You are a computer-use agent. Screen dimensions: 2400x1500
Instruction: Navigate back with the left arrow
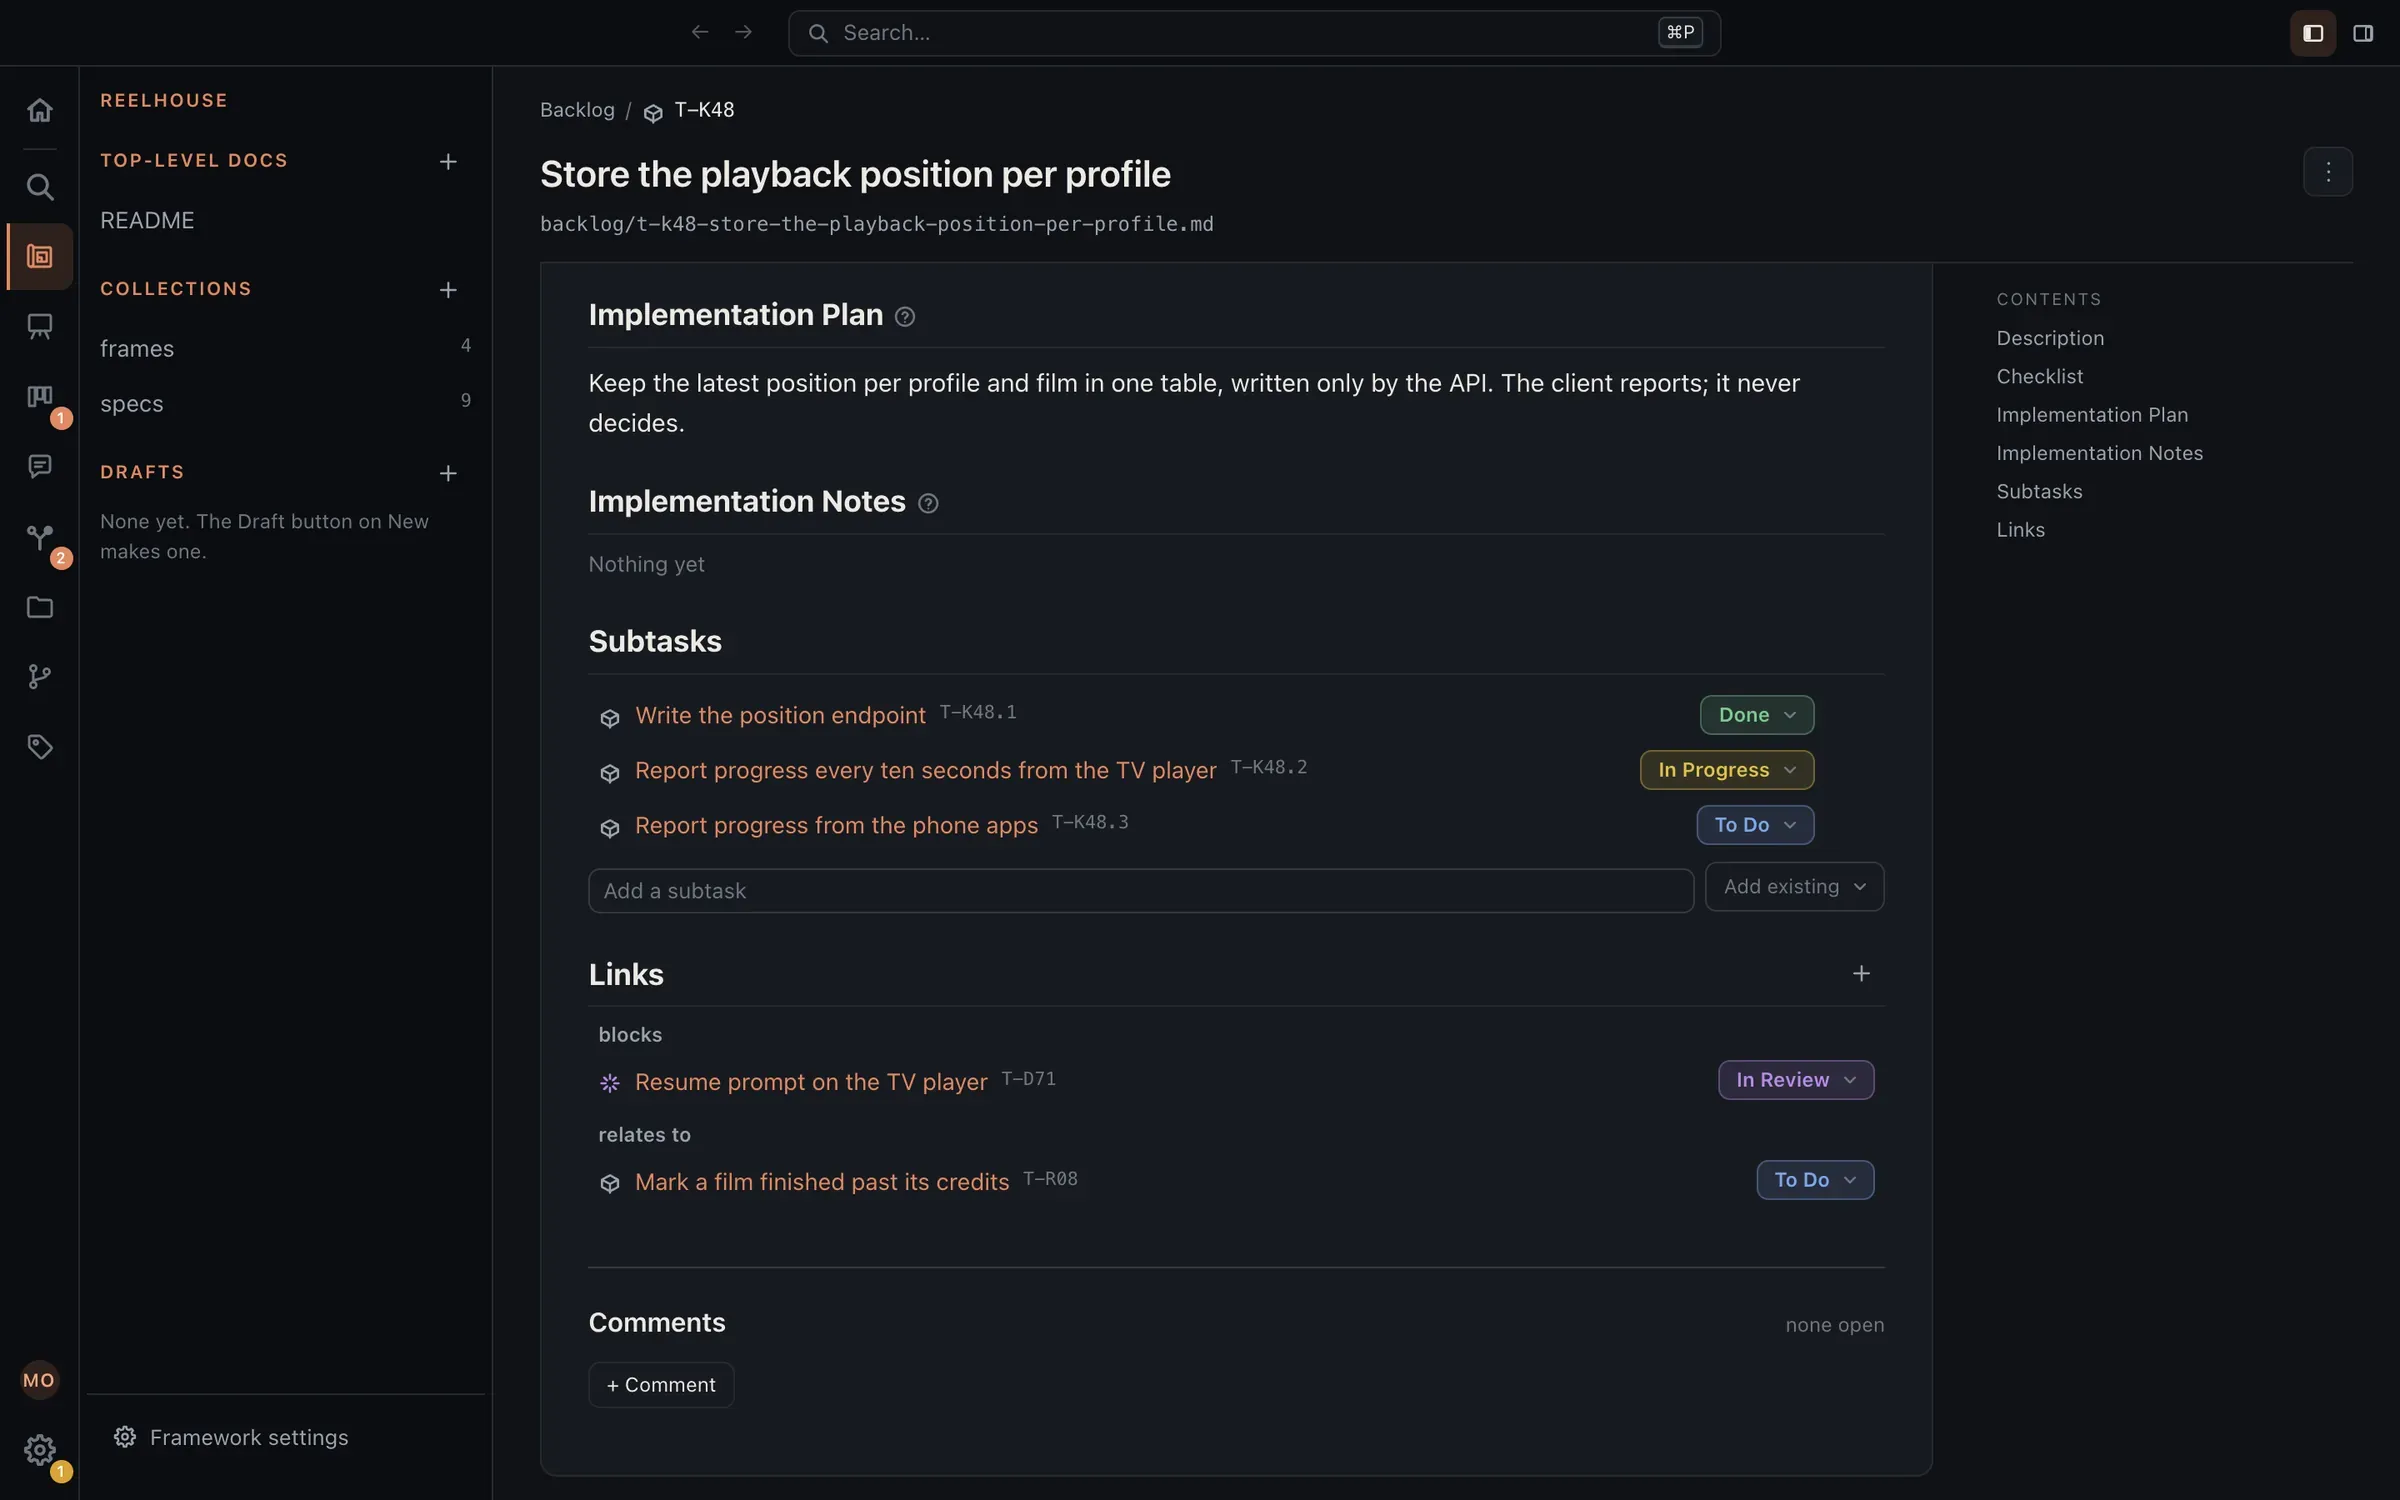[x=700, y=32]
